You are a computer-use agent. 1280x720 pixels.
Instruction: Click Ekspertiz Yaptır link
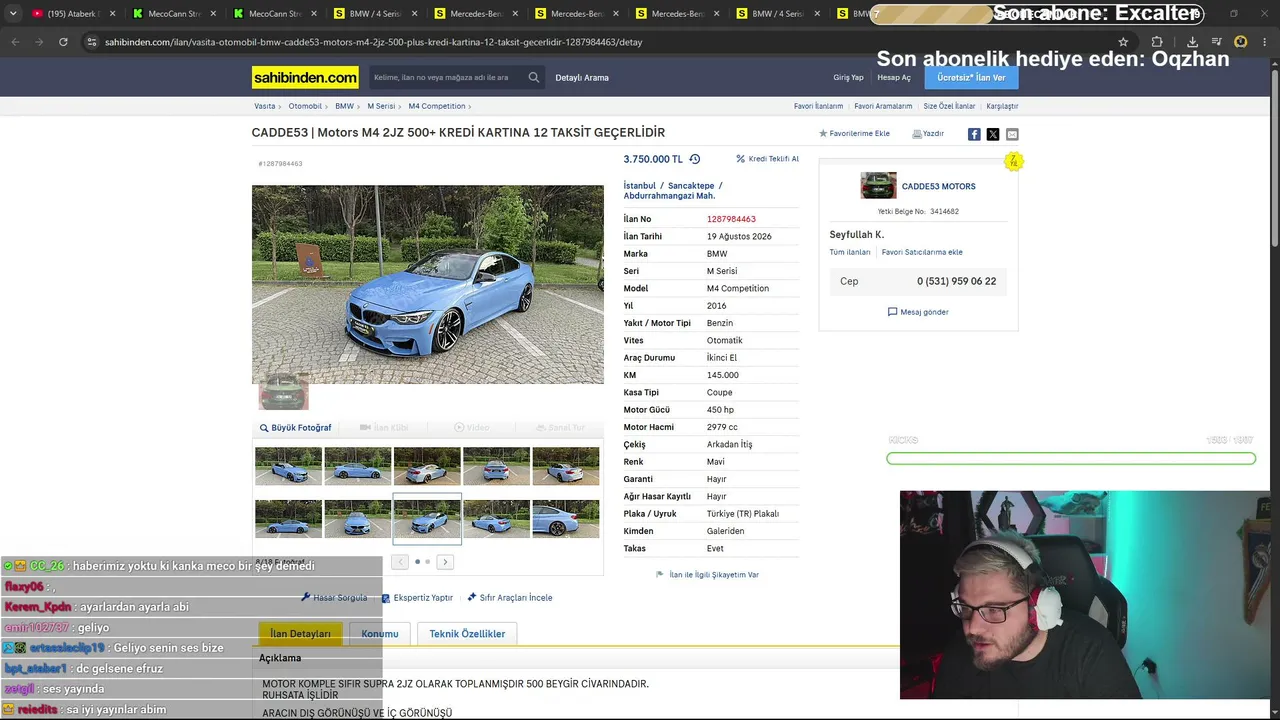click(x=417, y=598)
